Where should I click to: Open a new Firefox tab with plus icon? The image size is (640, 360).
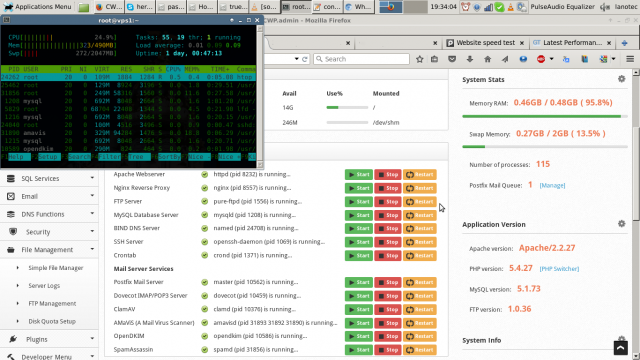(624, 43)
